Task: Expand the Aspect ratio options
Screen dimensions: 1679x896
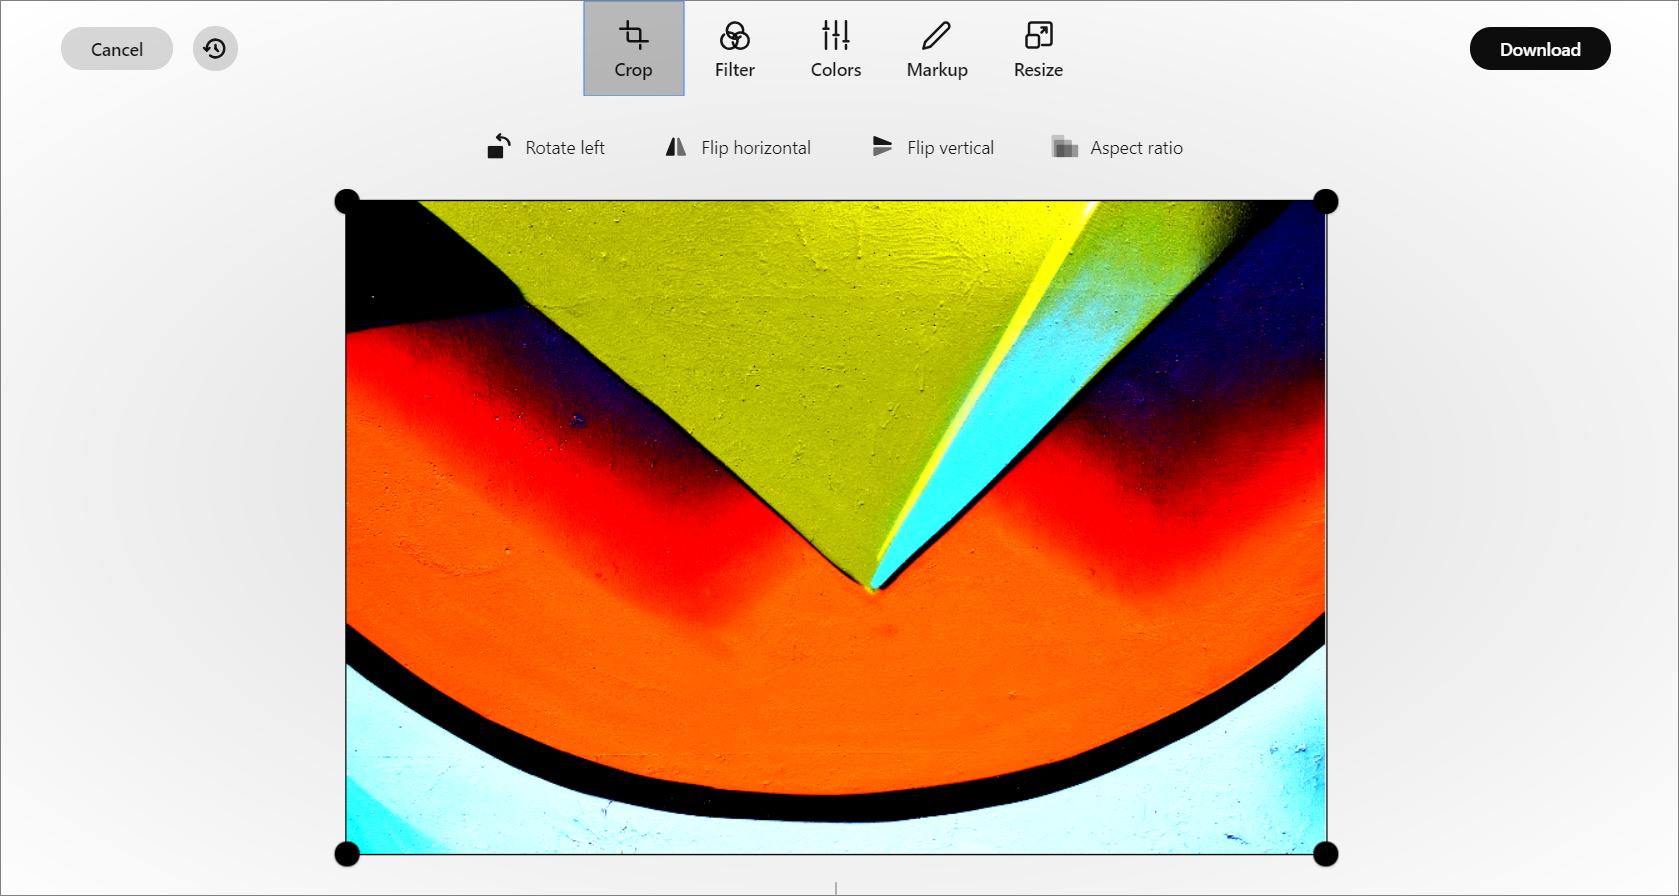Action: 1117,148
